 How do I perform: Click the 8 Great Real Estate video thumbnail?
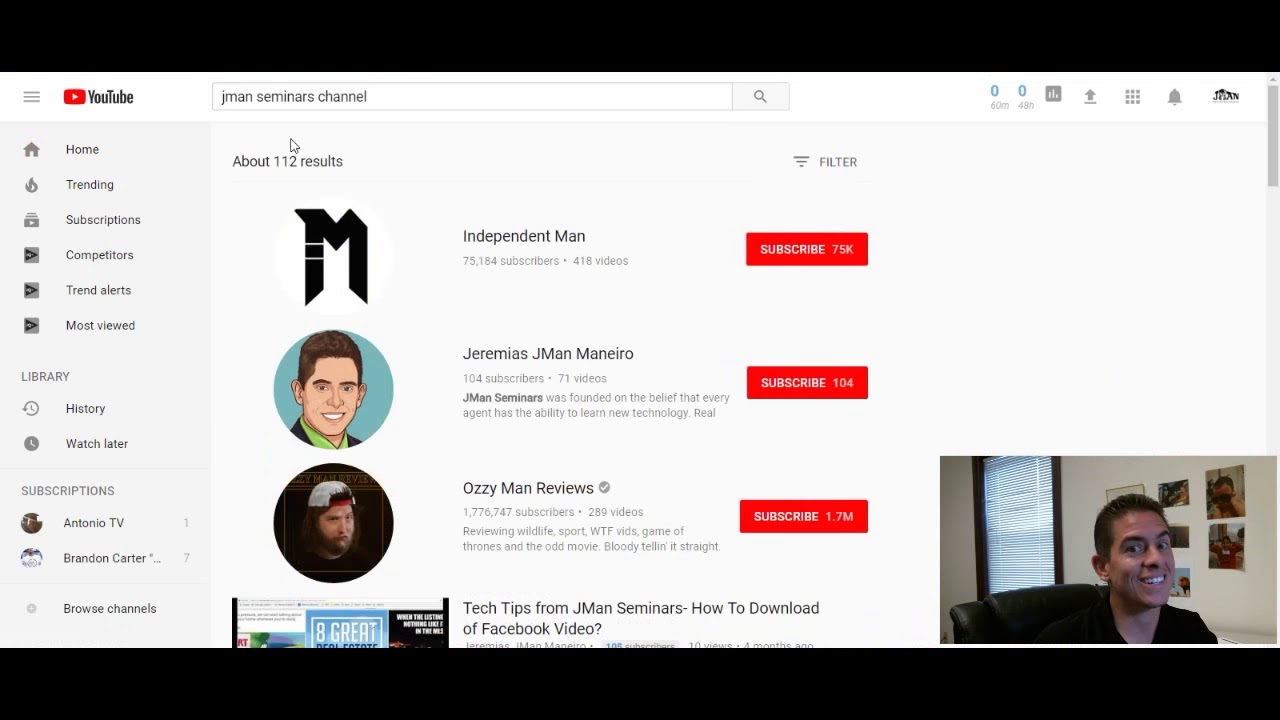pos(340,623)
